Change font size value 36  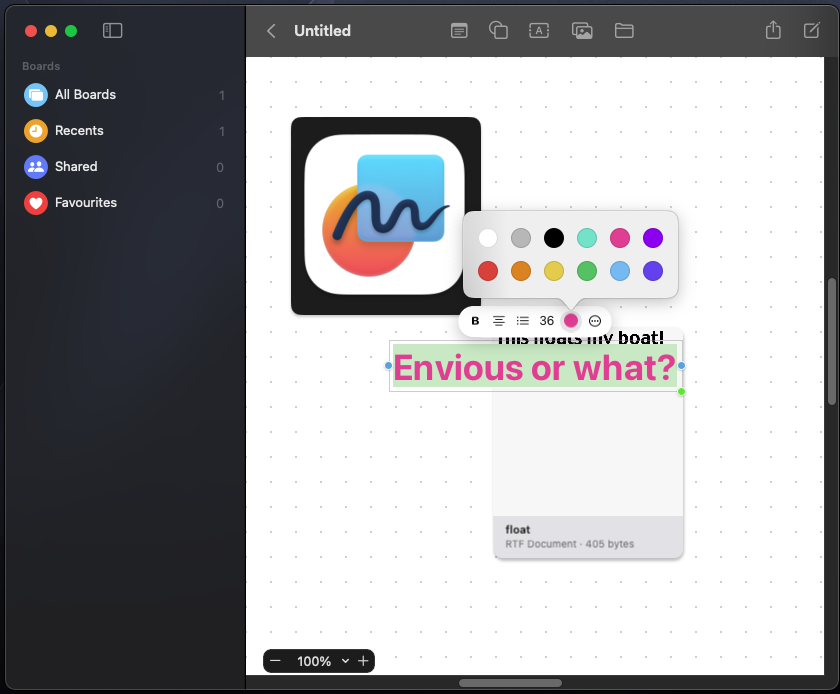click(547, 321)
